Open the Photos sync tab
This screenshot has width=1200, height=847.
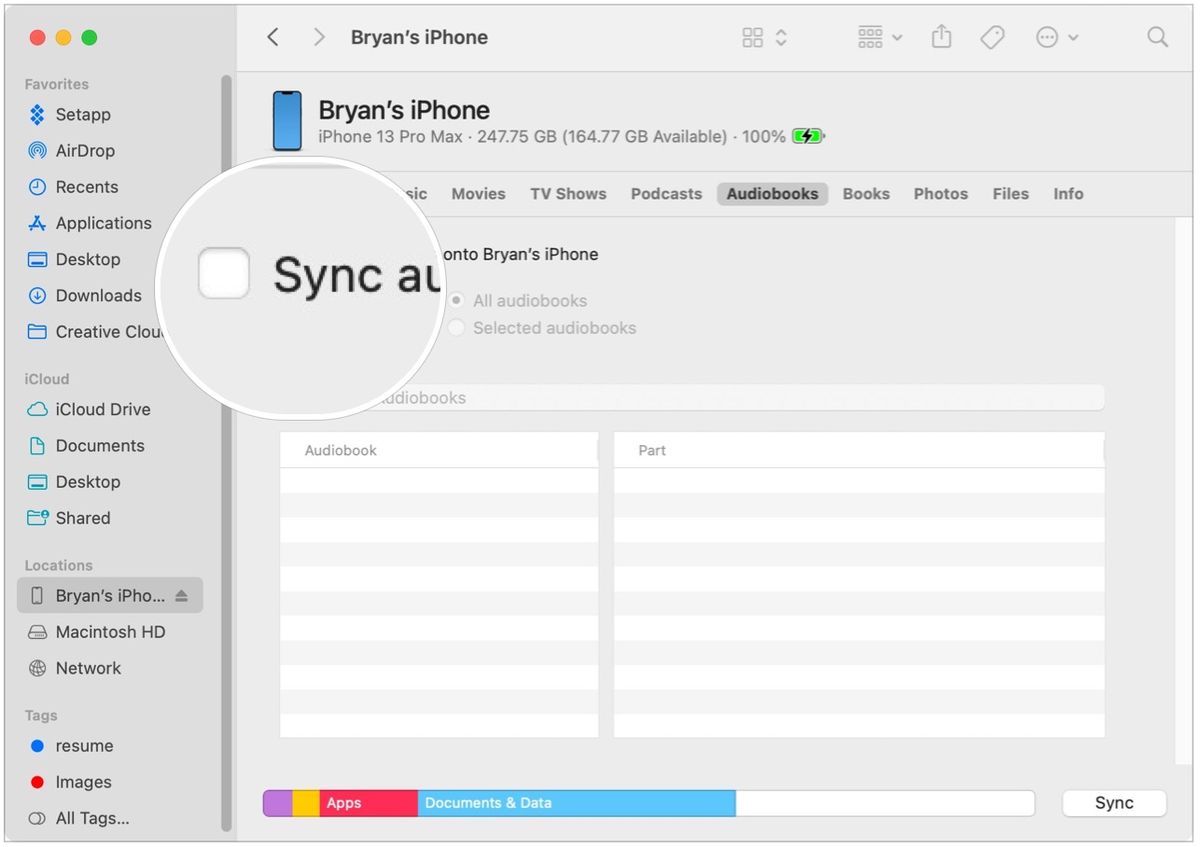tap(940, 193)
